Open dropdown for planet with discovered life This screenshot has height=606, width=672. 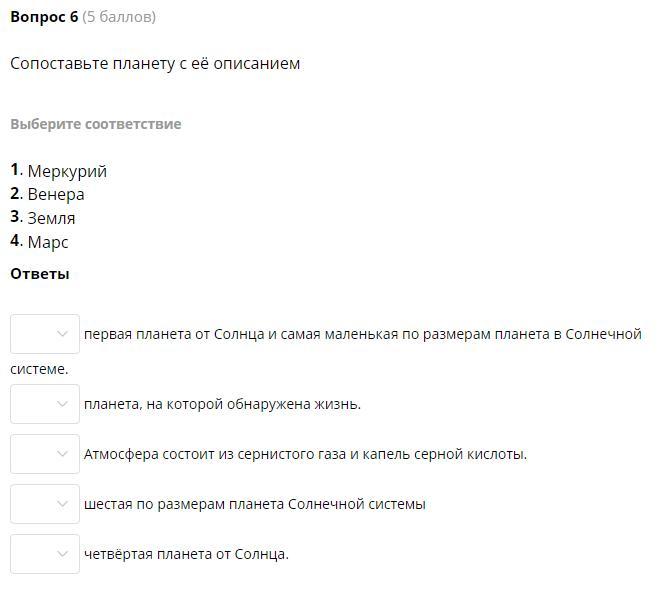pyautogui.click(x=45, y=404)
